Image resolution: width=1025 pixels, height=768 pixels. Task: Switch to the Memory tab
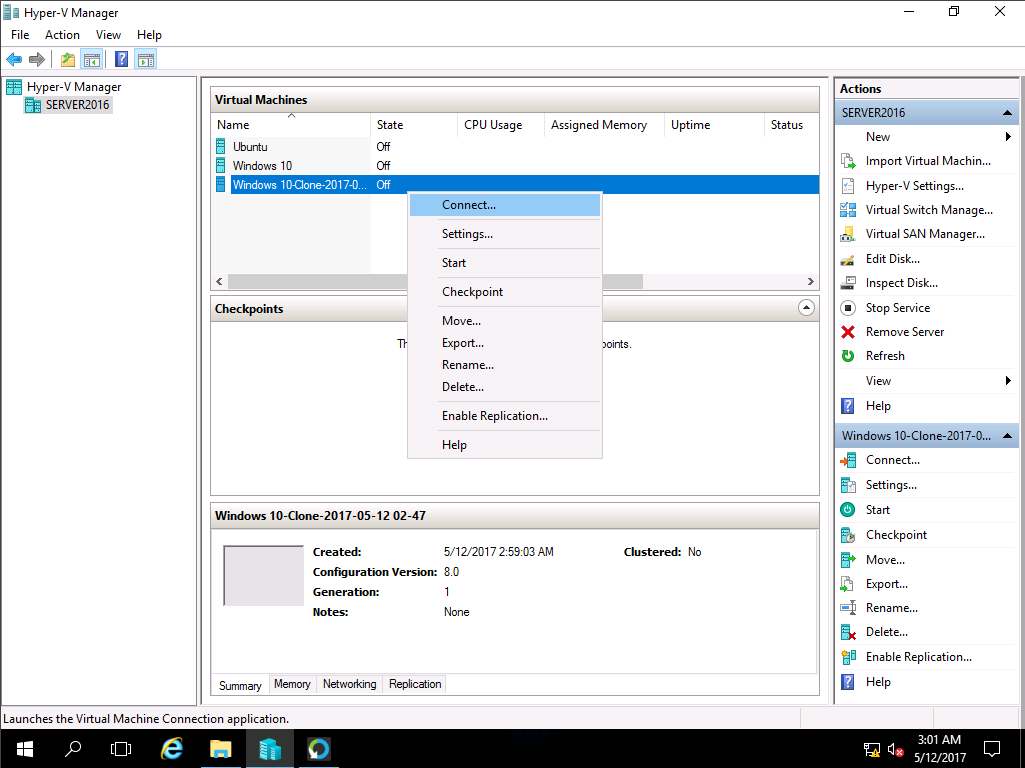[x=292, y=684]
